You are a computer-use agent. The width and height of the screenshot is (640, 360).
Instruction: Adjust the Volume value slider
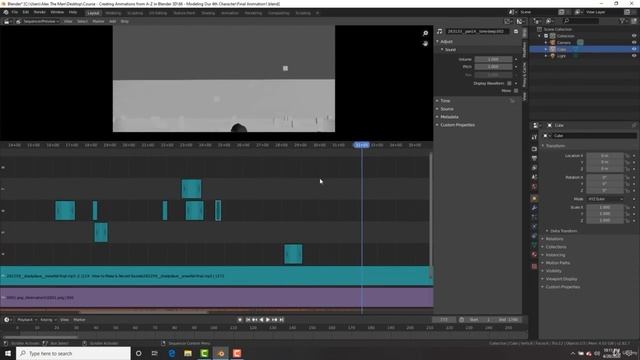tap(493, 60)
